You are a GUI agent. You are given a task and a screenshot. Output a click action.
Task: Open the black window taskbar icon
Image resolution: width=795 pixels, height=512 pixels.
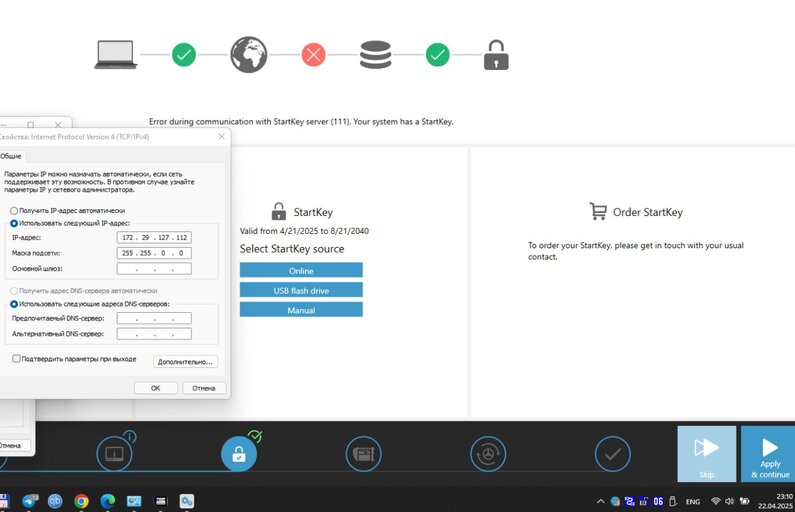(x=160, y=501)
